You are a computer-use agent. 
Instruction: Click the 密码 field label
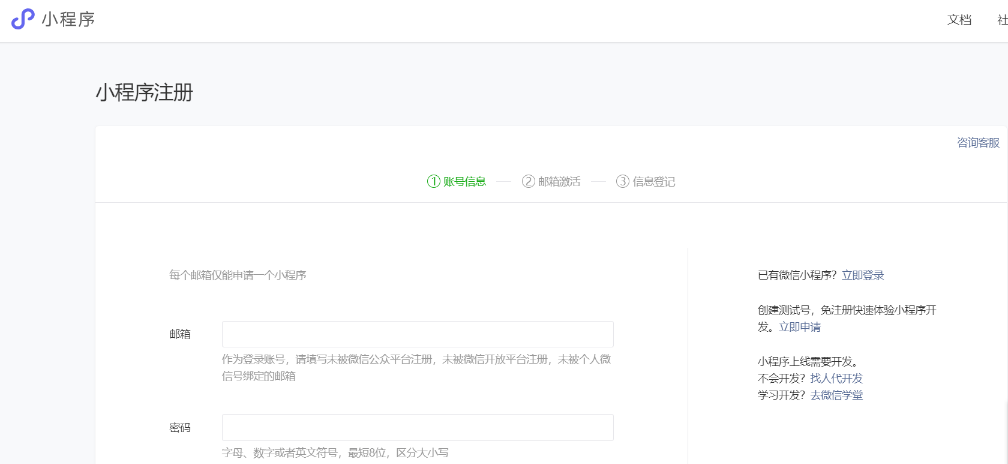click(180, 427)
